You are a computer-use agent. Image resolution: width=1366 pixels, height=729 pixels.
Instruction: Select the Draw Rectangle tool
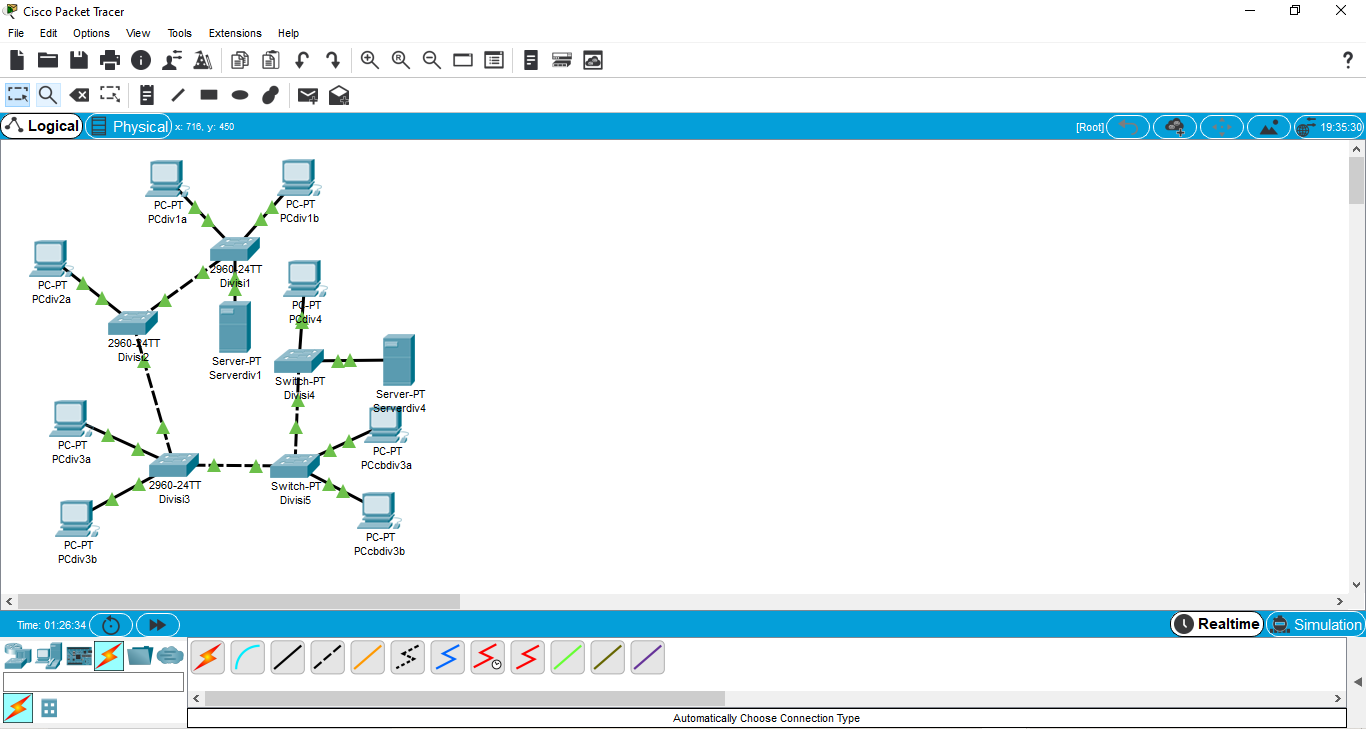tap(209, 95)
